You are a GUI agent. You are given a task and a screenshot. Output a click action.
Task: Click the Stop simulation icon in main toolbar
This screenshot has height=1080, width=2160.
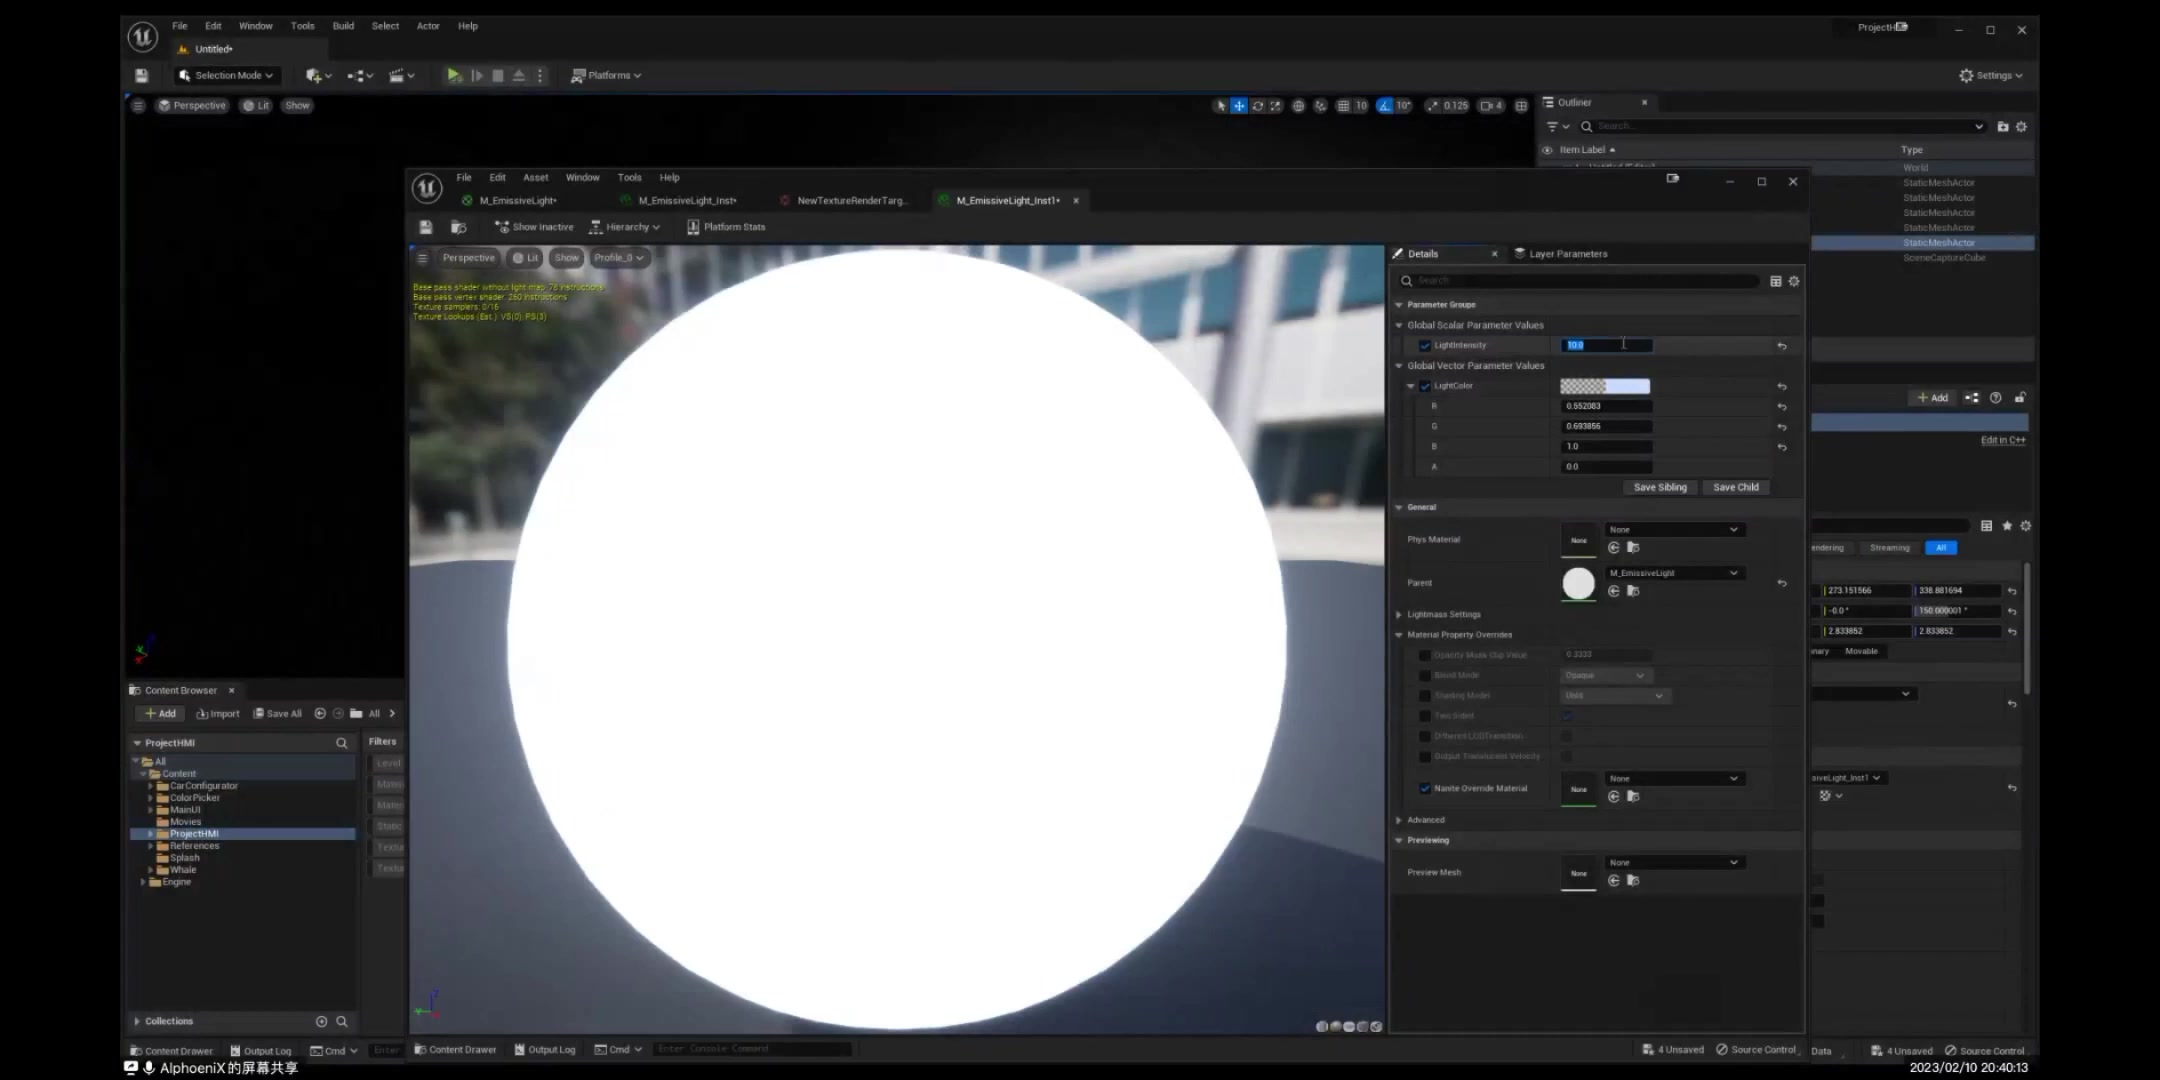(498, 75)
